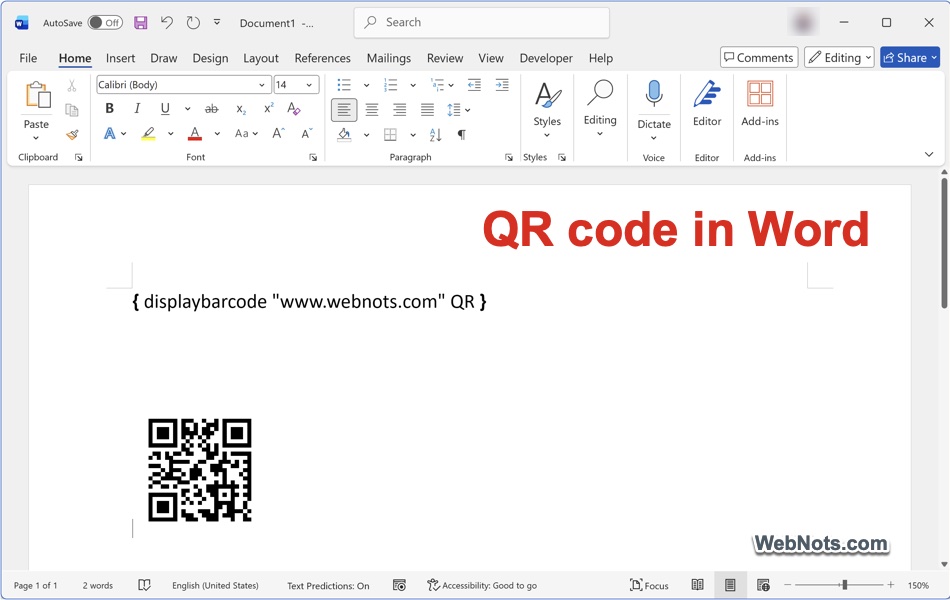Click Decrease Font Size icon
Screen dimensions: 950x600
click(307, 133)
